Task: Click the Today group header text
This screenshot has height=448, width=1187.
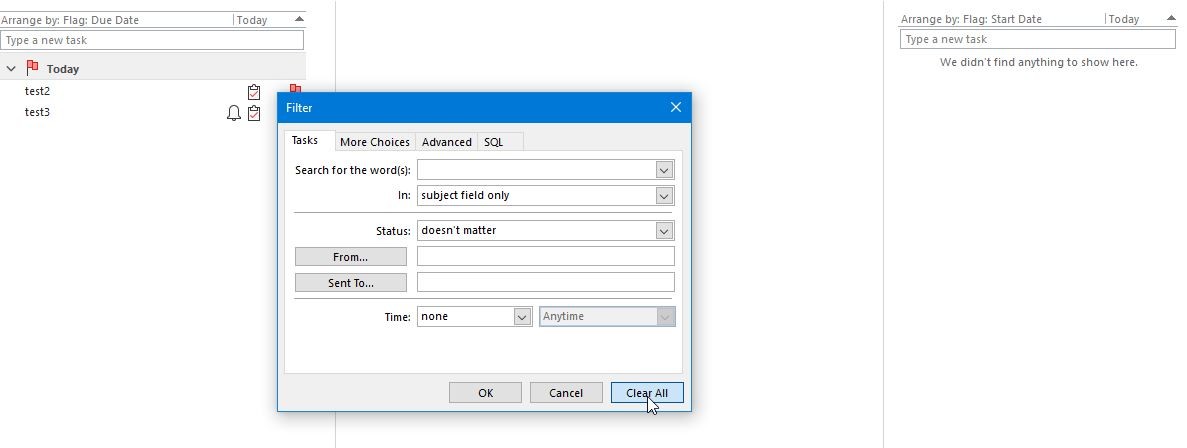Action: click(63, 69)
